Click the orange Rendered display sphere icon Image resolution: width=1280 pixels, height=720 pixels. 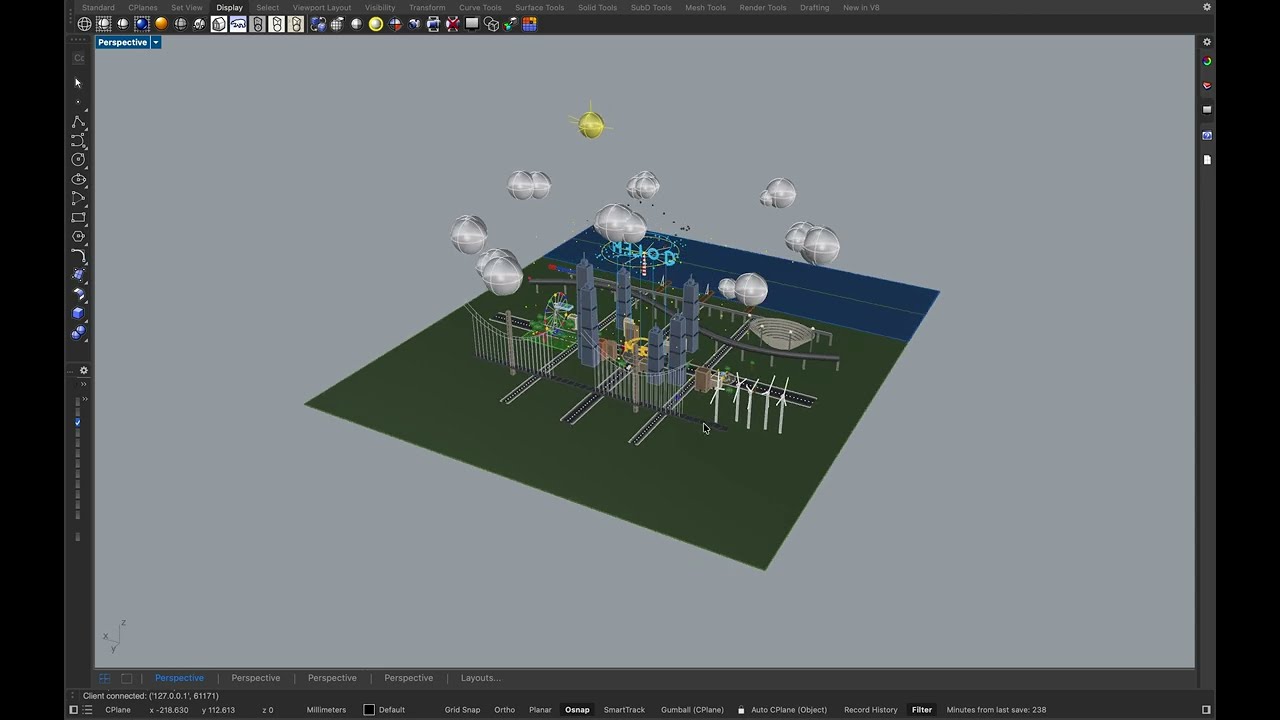click(x=161, y=24)
